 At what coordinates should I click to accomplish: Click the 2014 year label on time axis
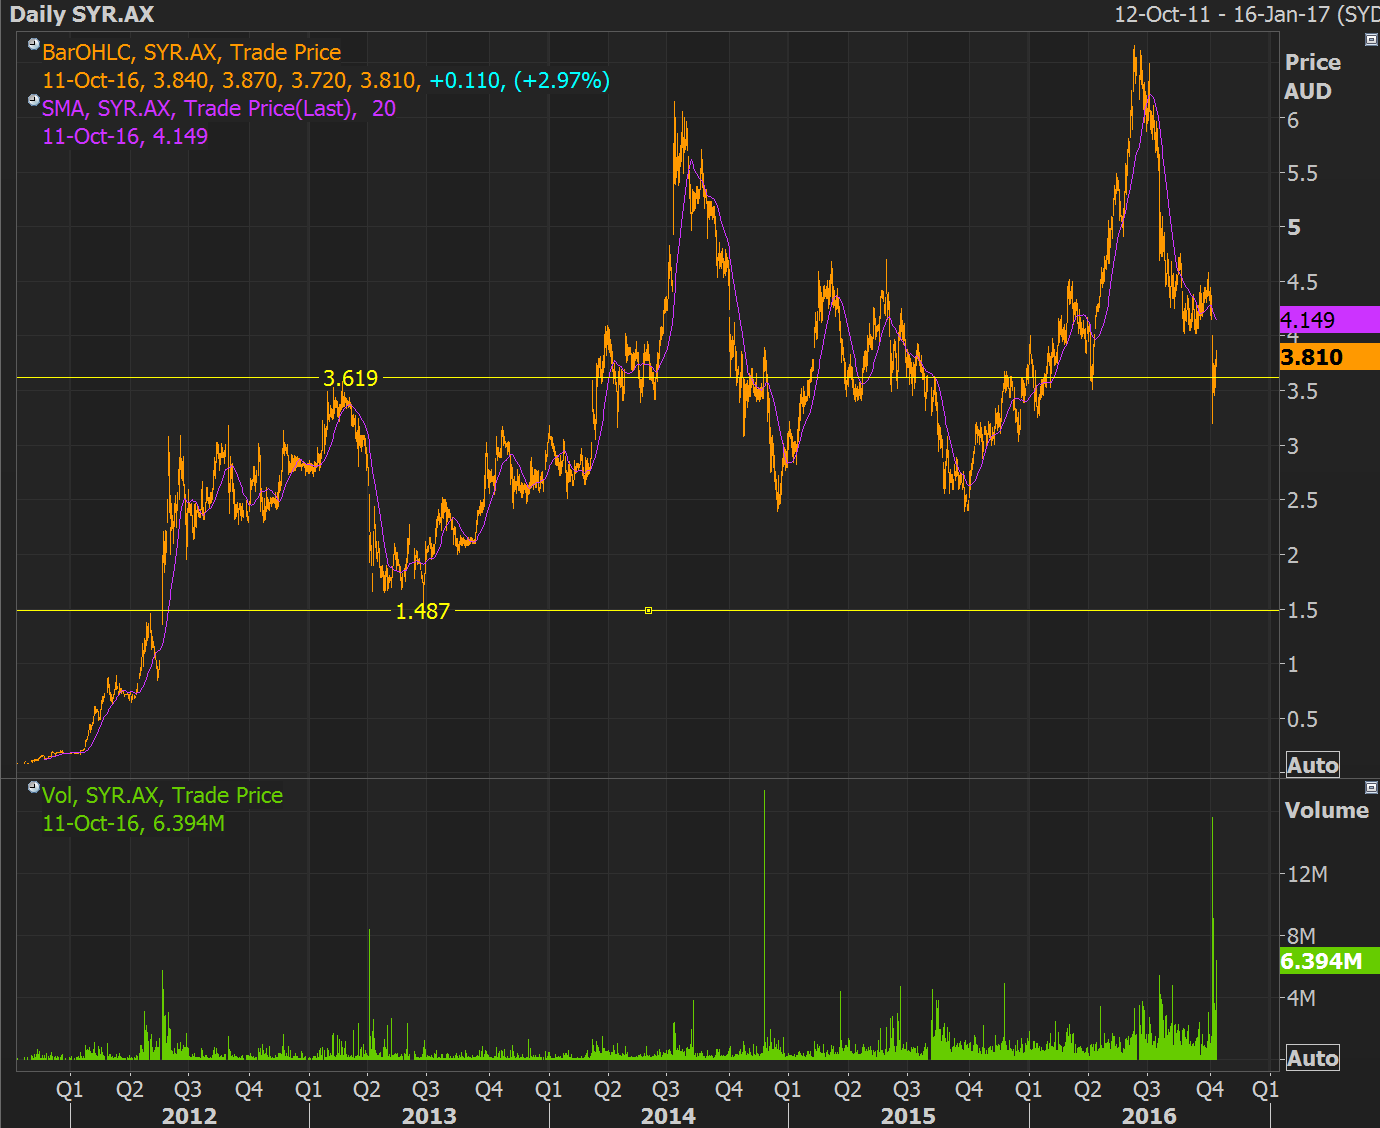coord(668,1115)
